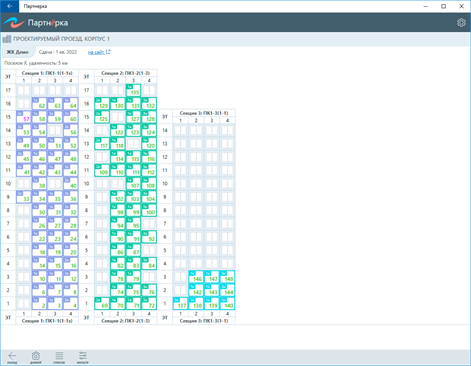Select apartment 117 on floor 13

102,144
